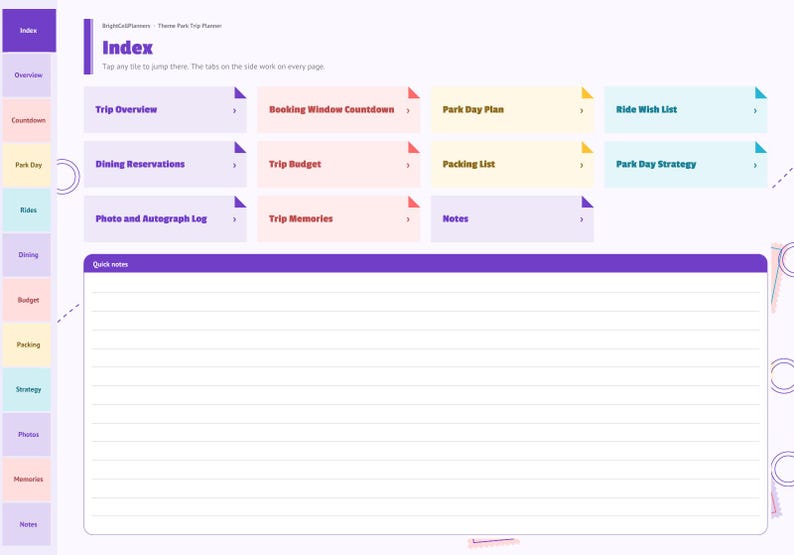Select the Notes side tab

click(27, 524)
